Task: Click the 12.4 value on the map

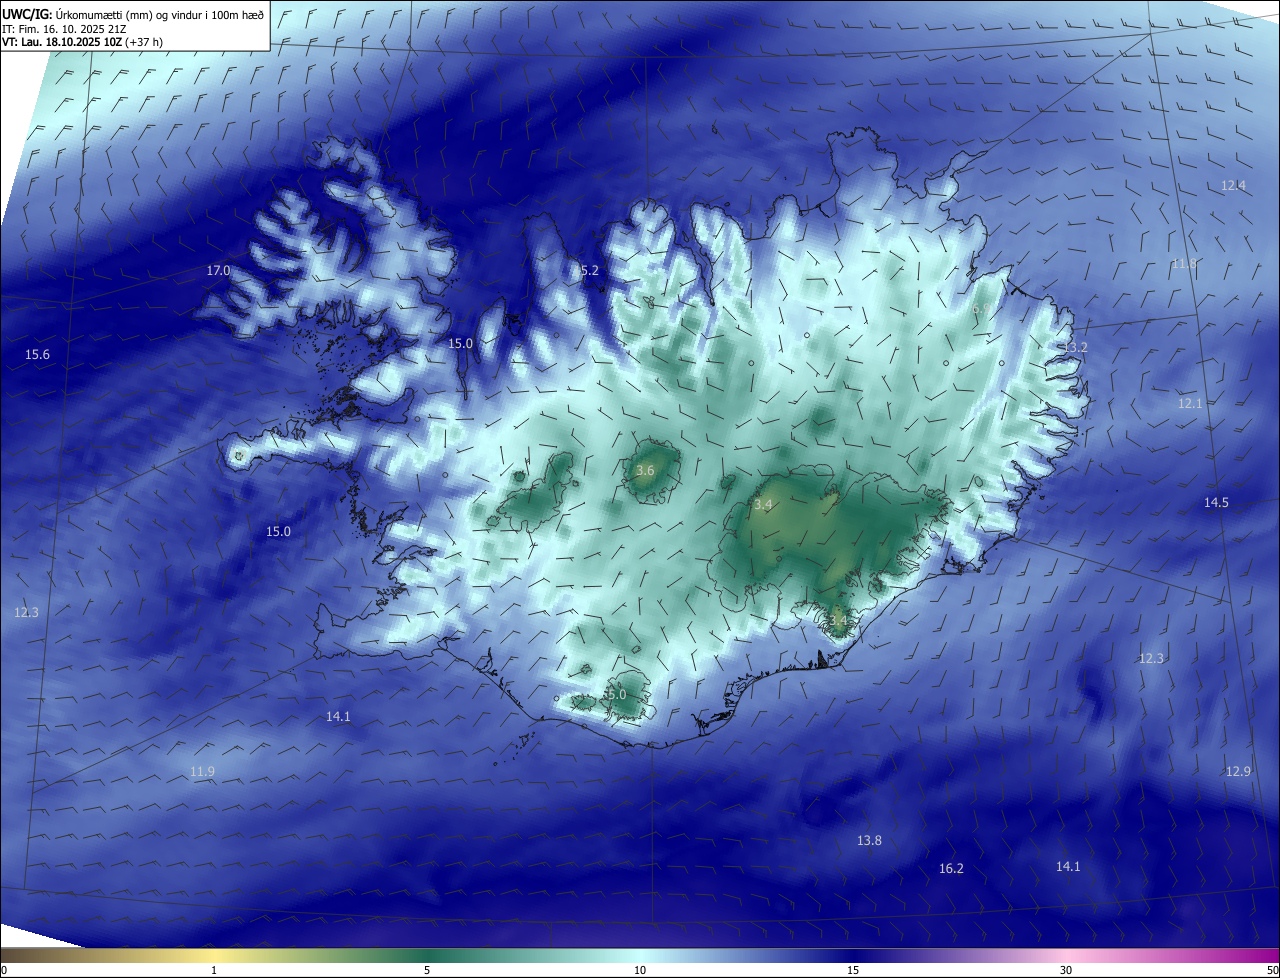Action: click(1233, 186)
